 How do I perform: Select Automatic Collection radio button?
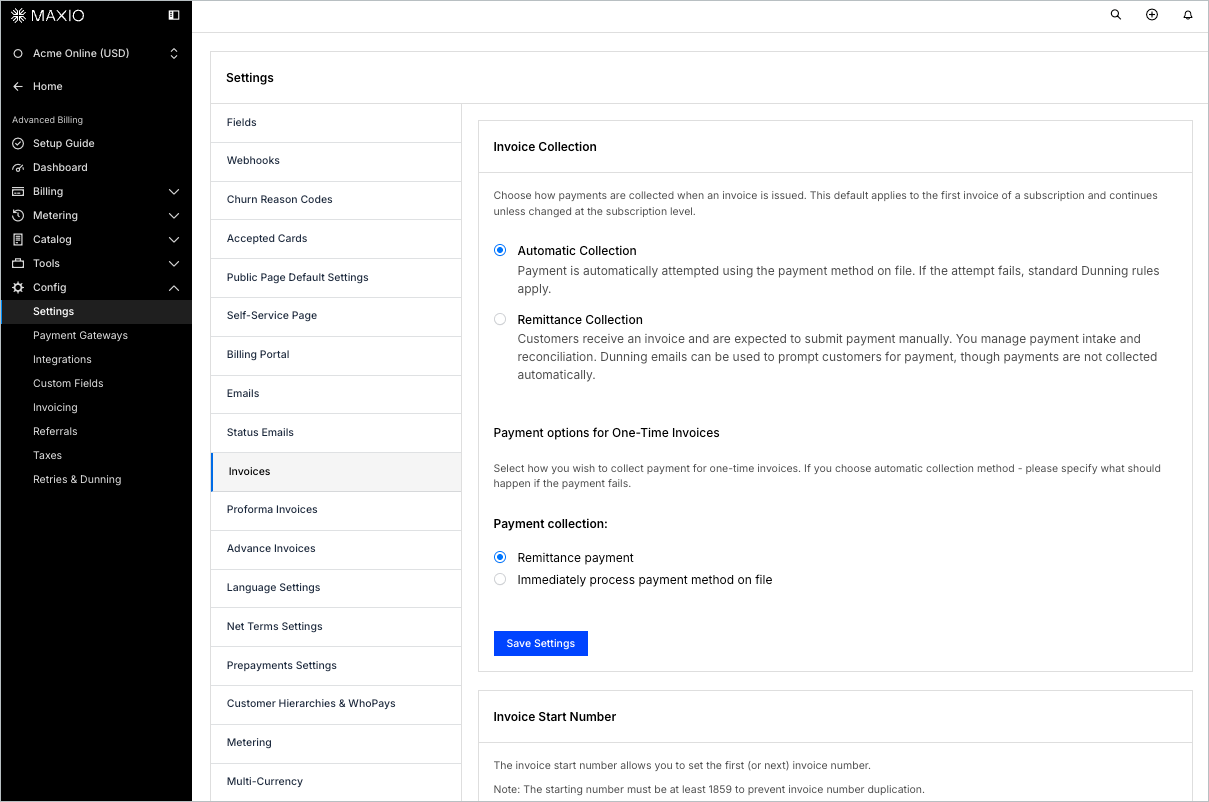point(500,250)
